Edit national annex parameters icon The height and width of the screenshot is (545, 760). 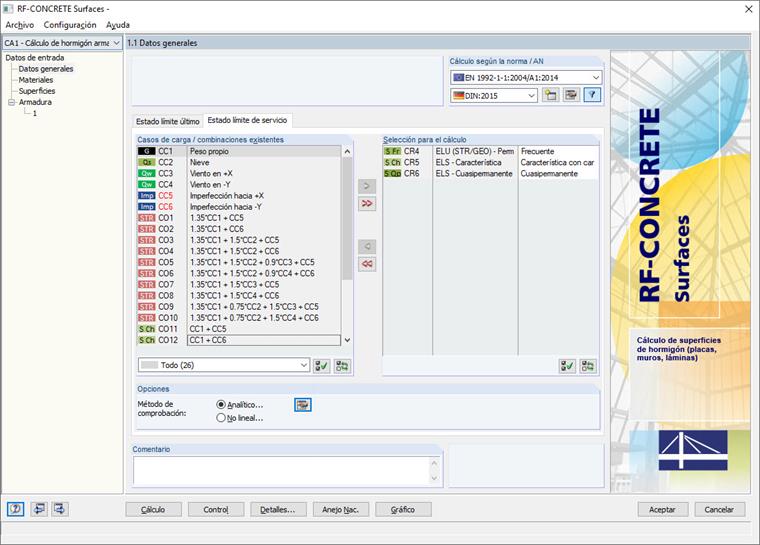[x=571, y=95]
